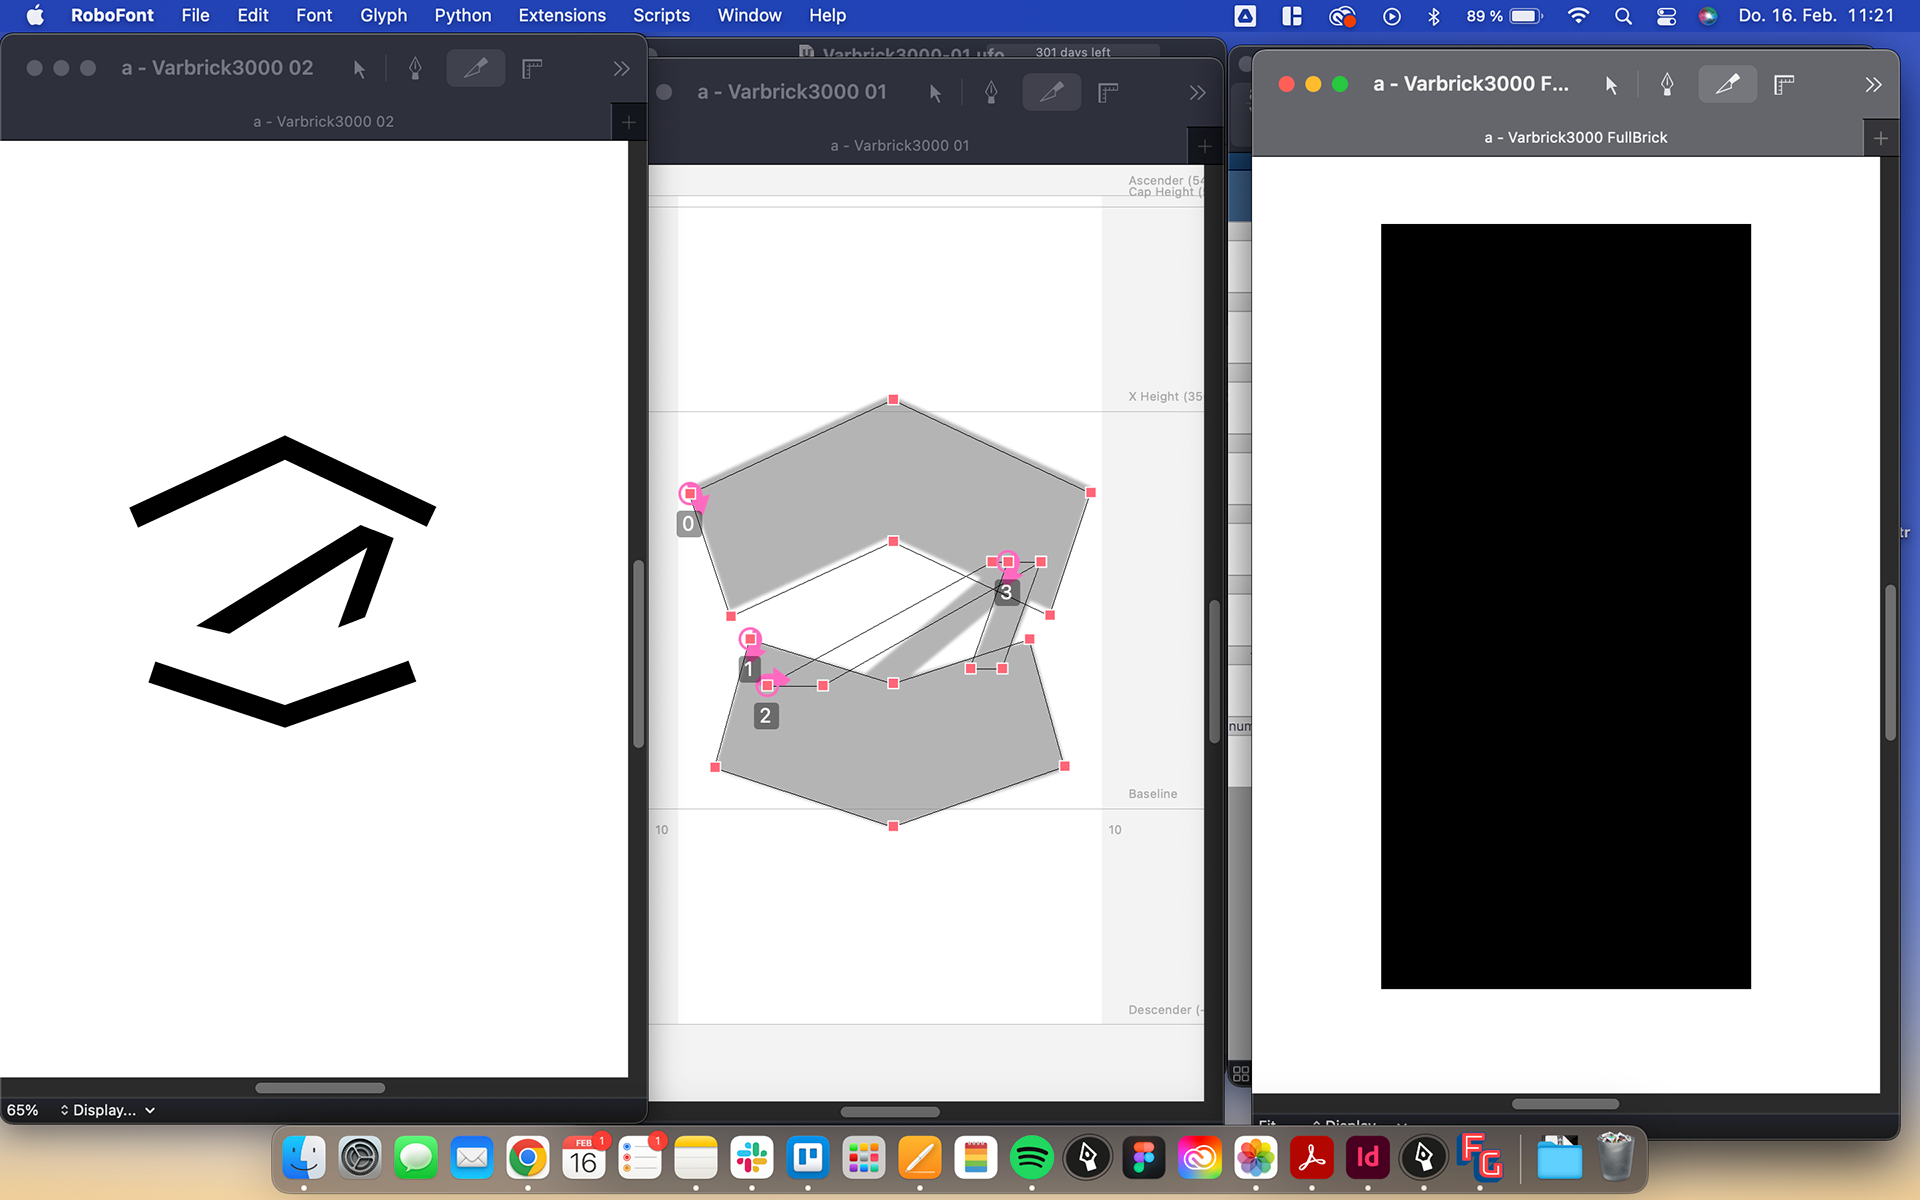Click horizontal scrollbar in Varbrick3000 02 window

[x=320, y=1088]
